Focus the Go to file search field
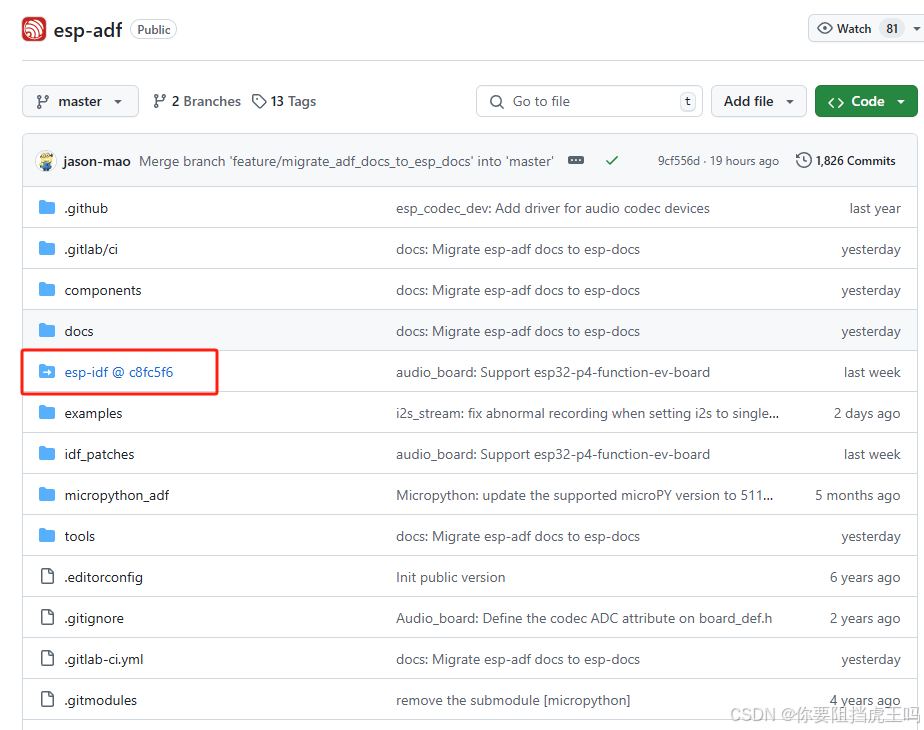Viewport: 924px width, 730px height. (589, 101)
